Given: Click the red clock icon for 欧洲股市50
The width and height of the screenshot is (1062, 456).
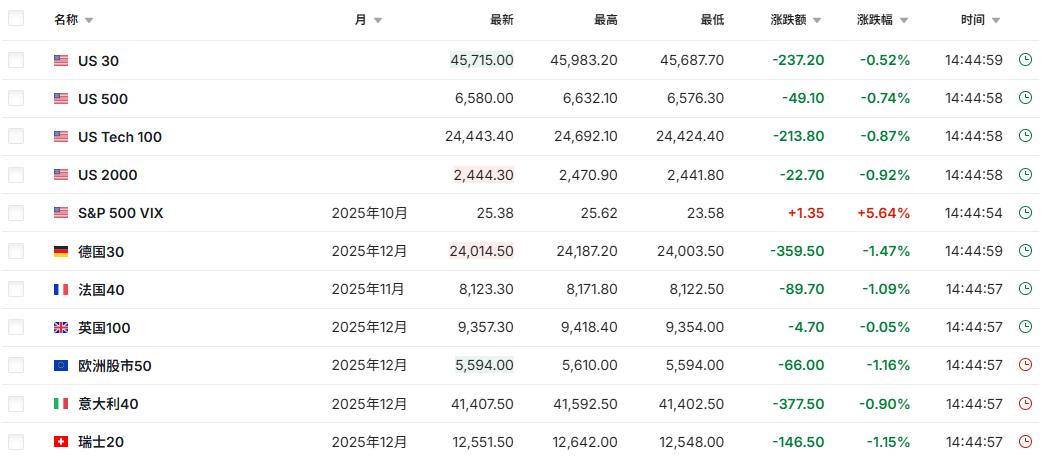Looking at the screenshot, I should [x=1025, y=366].
